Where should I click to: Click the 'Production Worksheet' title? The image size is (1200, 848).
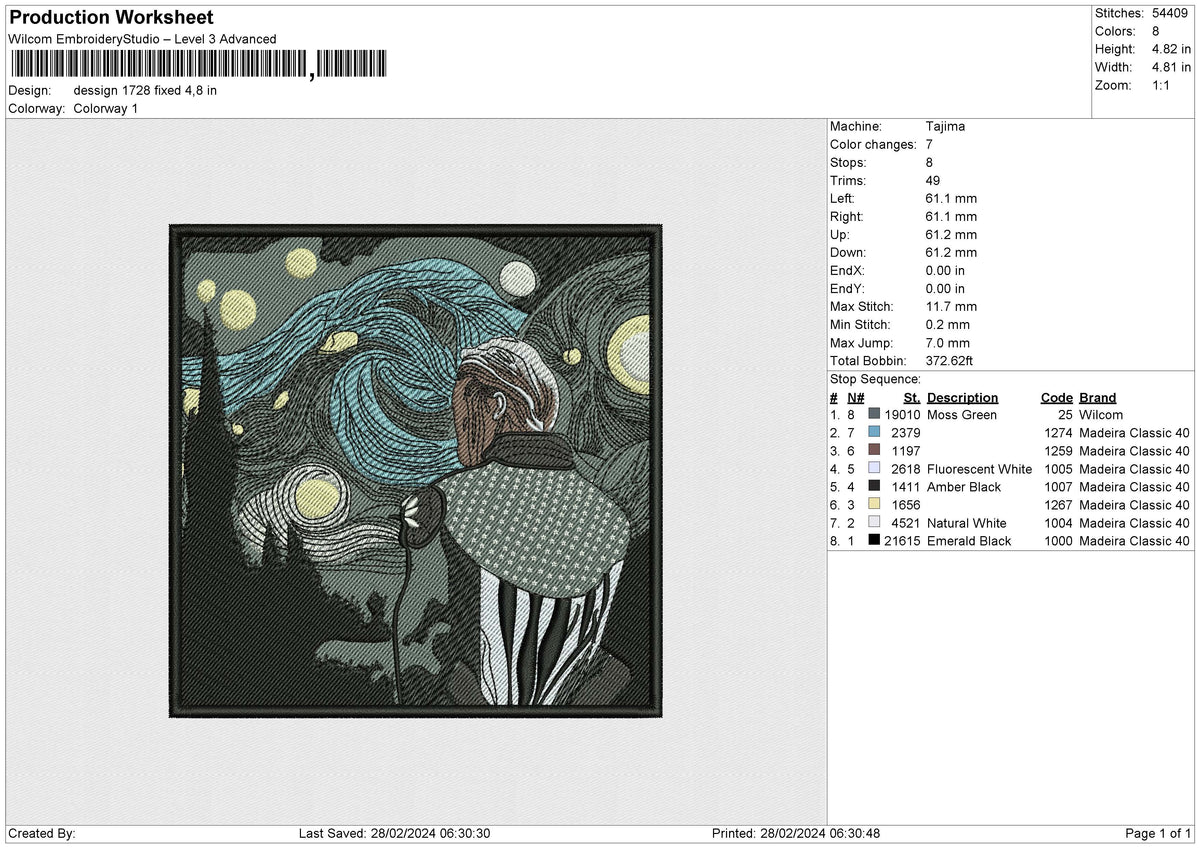tap(111, 18)
